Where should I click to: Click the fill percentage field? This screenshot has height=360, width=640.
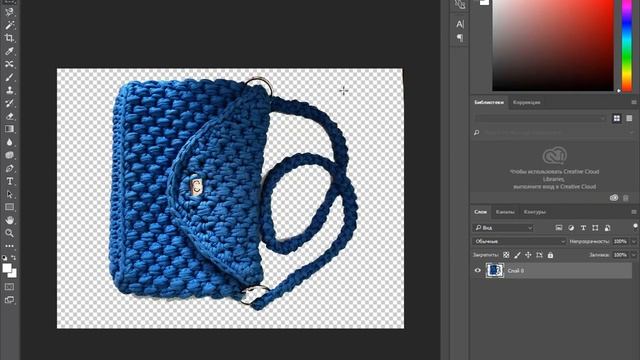pyautogui.click(x=620, y=255)
